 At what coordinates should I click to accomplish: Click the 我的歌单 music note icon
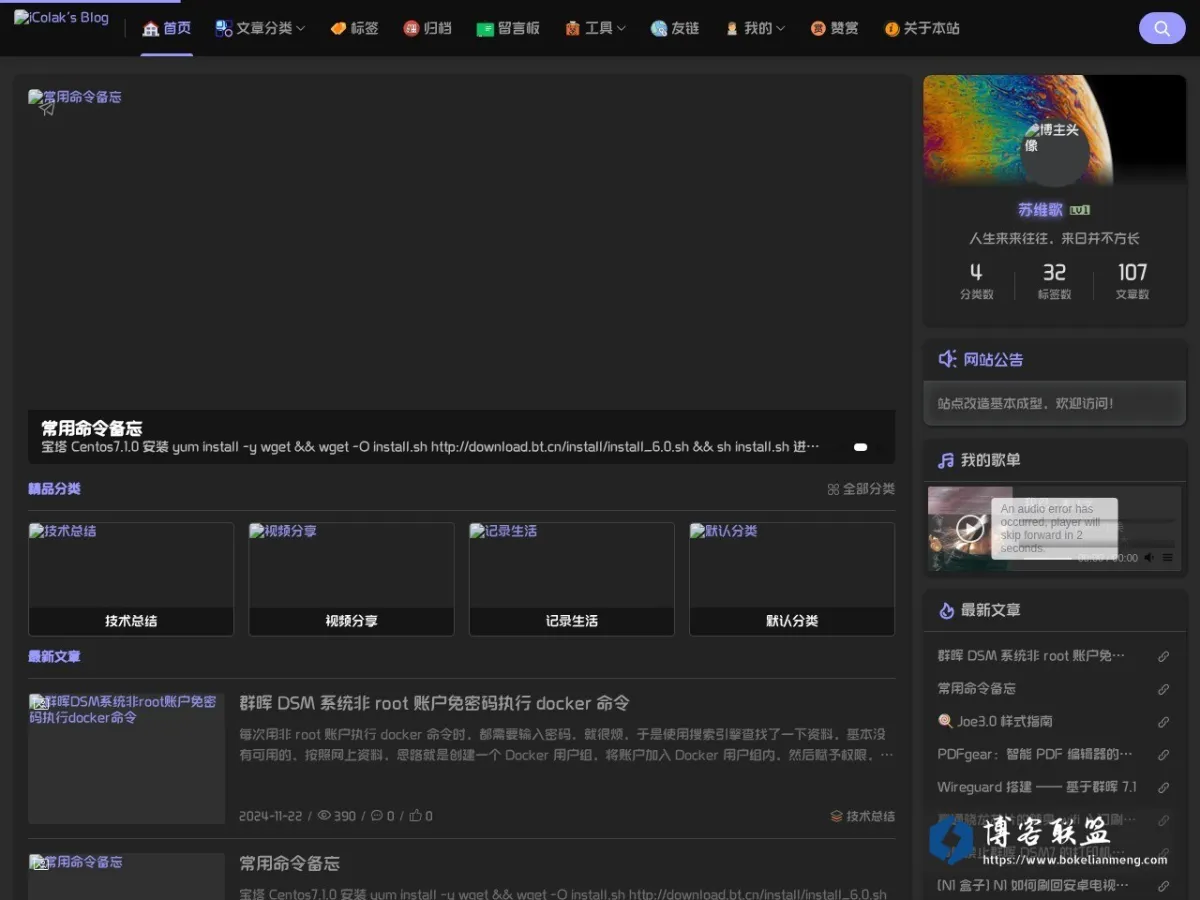point(946,460)
